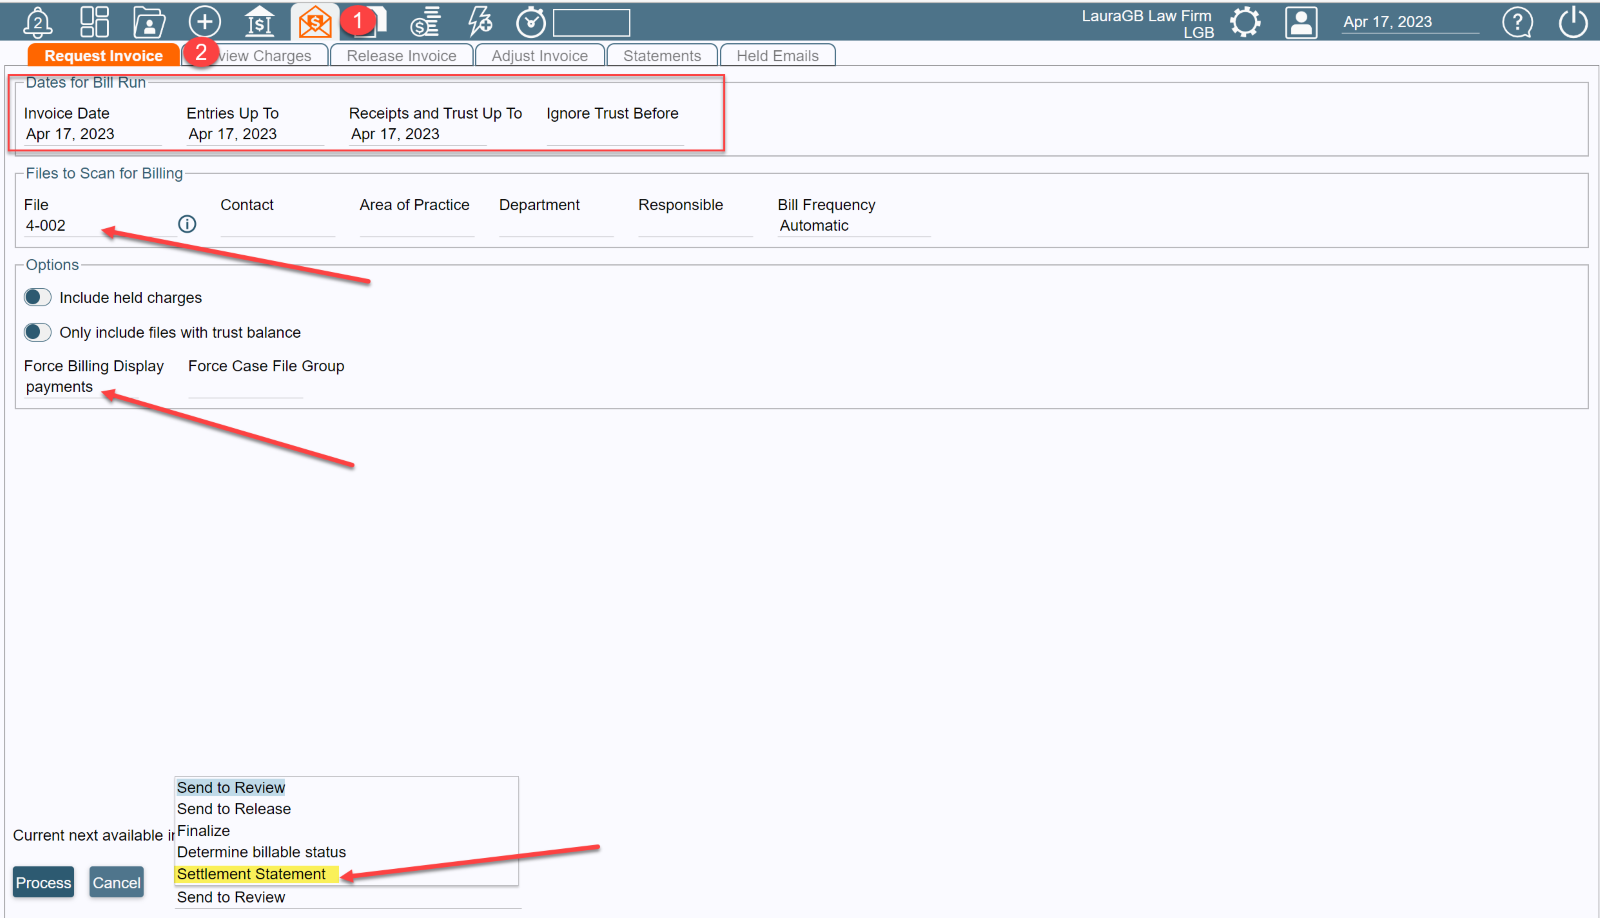Click the Process button
The height and width of the screenshot is (918, 1600).
43,882
